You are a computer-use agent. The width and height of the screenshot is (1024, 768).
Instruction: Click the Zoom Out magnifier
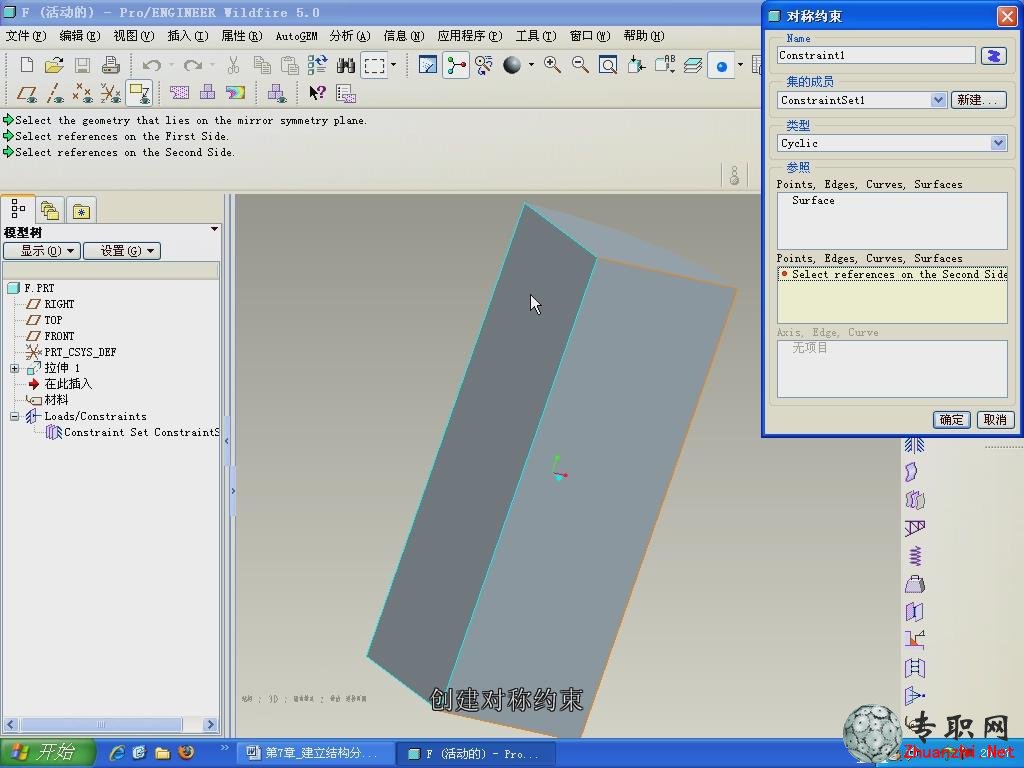(580, 65)
